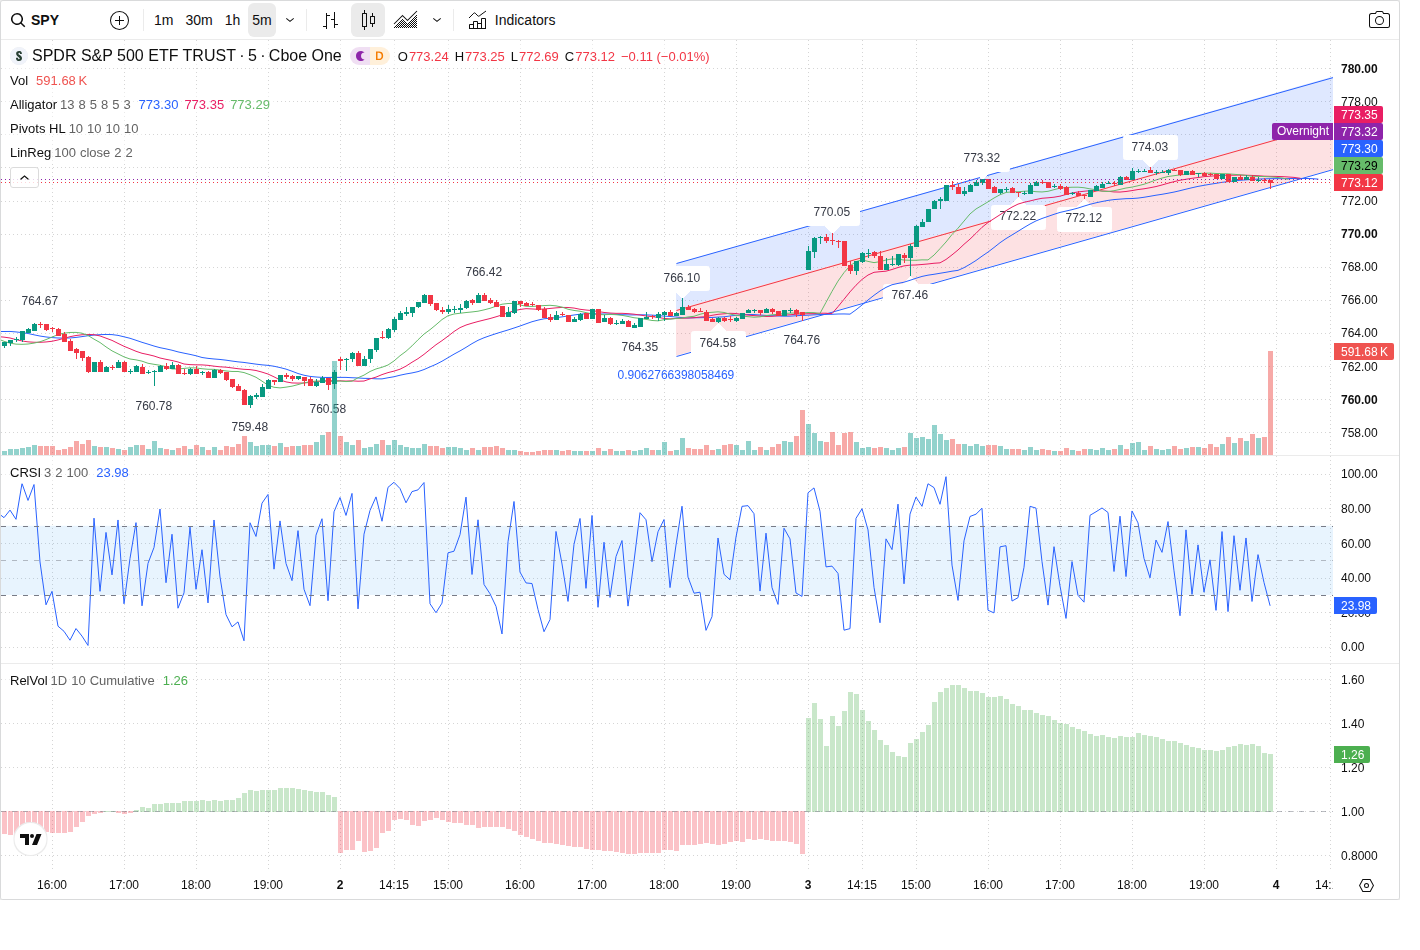Viewport: 1420px width, 950px height.
Task: Select the LinReg indicator legend
Action: pos(30,153)
